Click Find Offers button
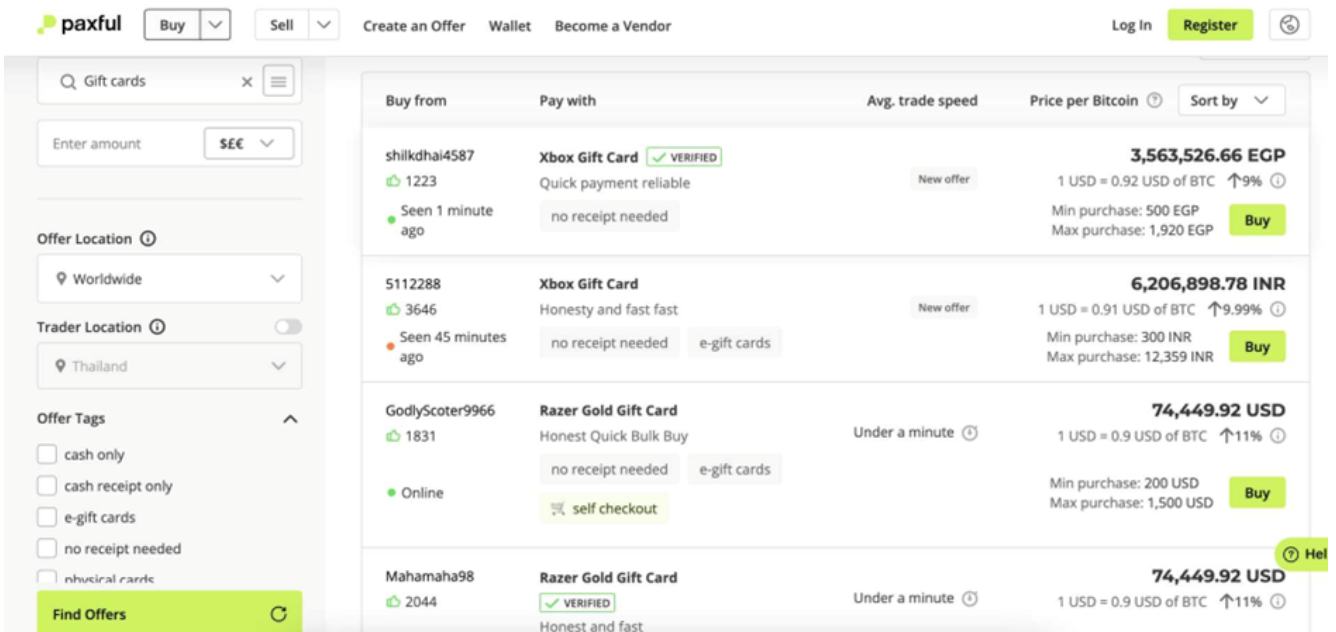 pos(169,613)
